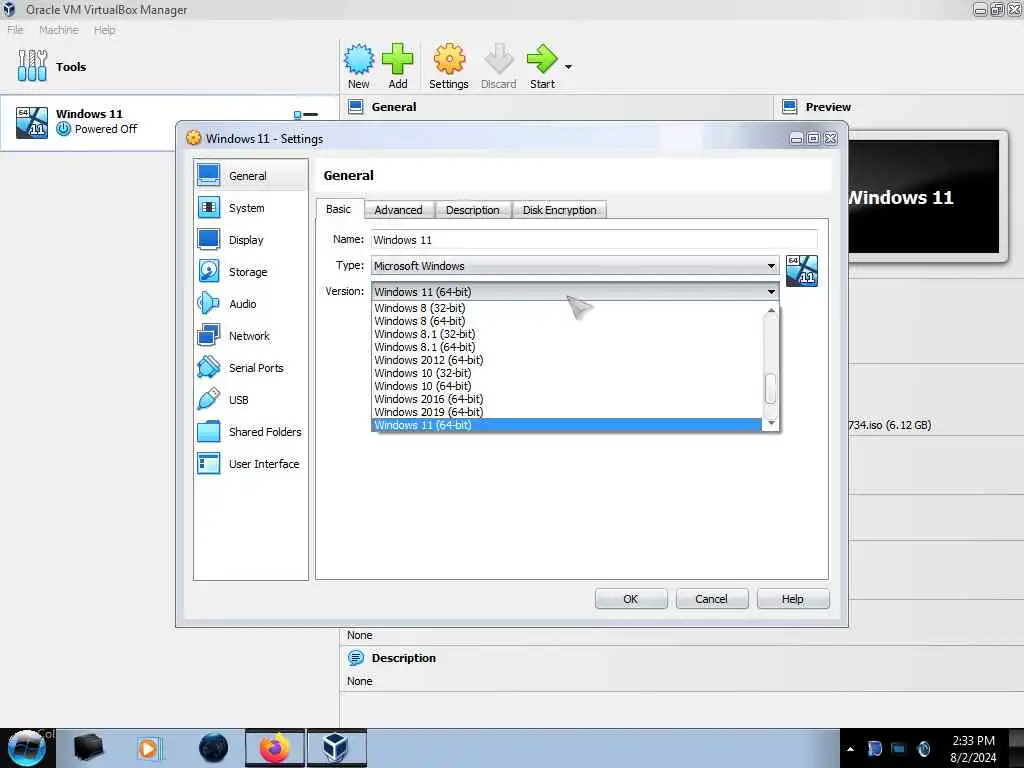1024x768 pixels.
Task: Show hidden system tray icons arrow
Action: [850, 749]
